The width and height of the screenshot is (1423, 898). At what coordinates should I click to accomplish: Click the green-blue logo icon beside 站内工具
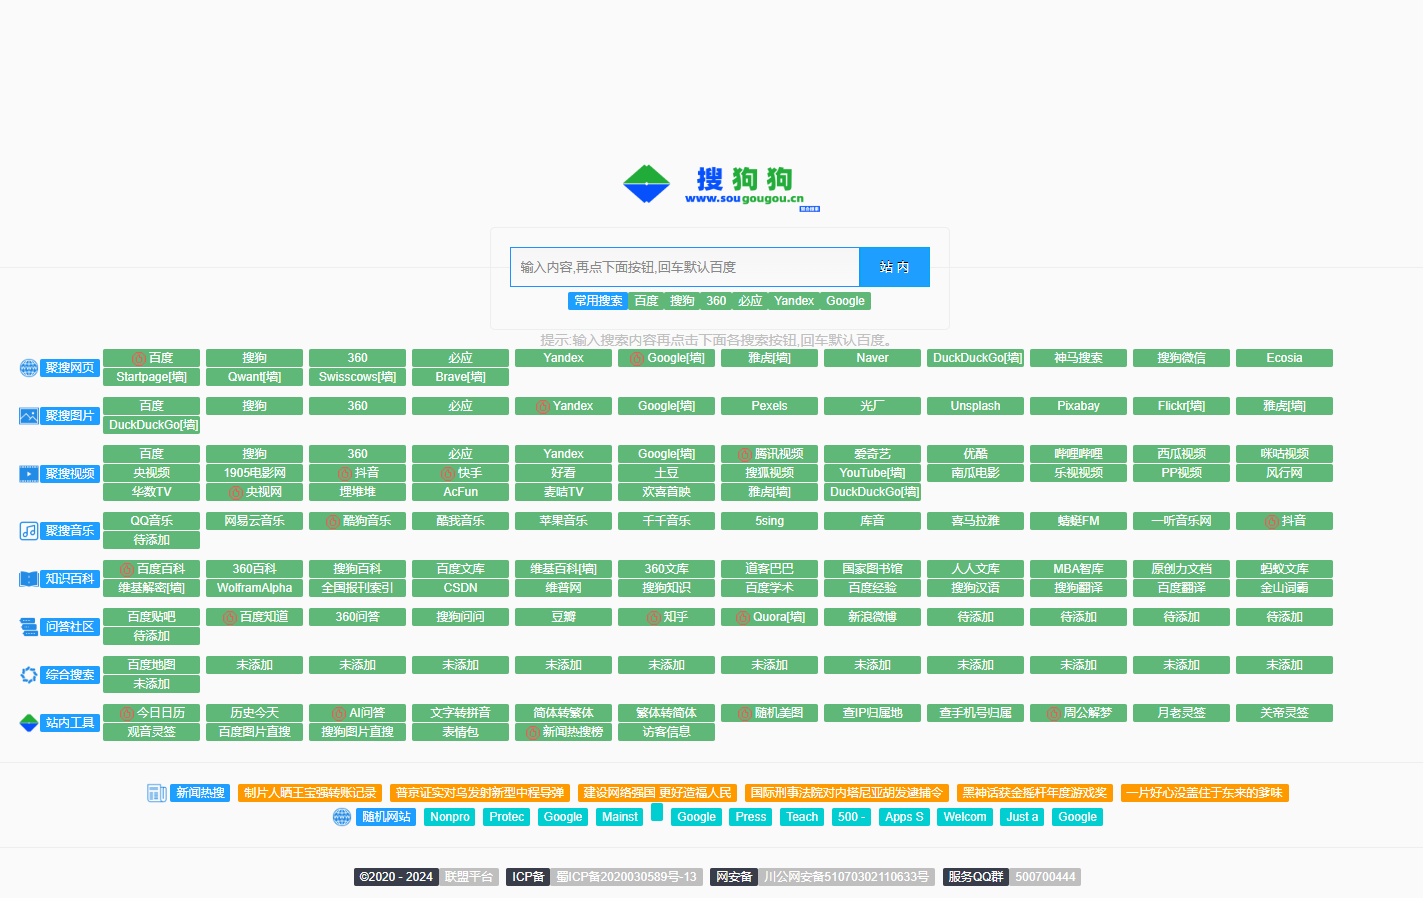pyautogui.click(x=29, y=723)
